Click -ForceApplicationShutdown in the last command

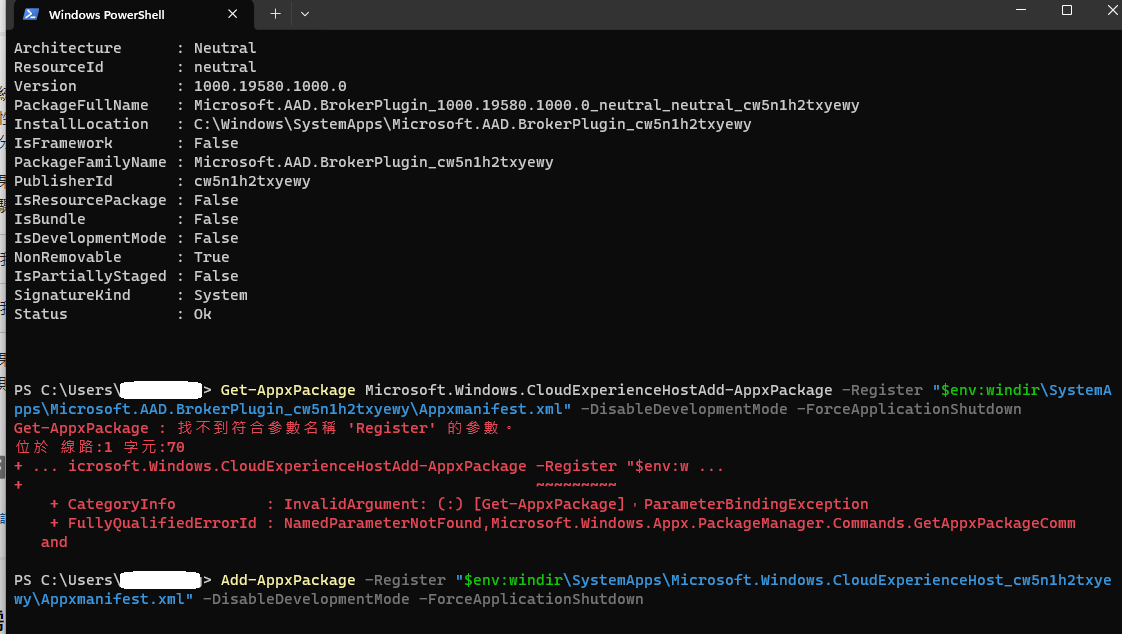click(x=530, y=600)
